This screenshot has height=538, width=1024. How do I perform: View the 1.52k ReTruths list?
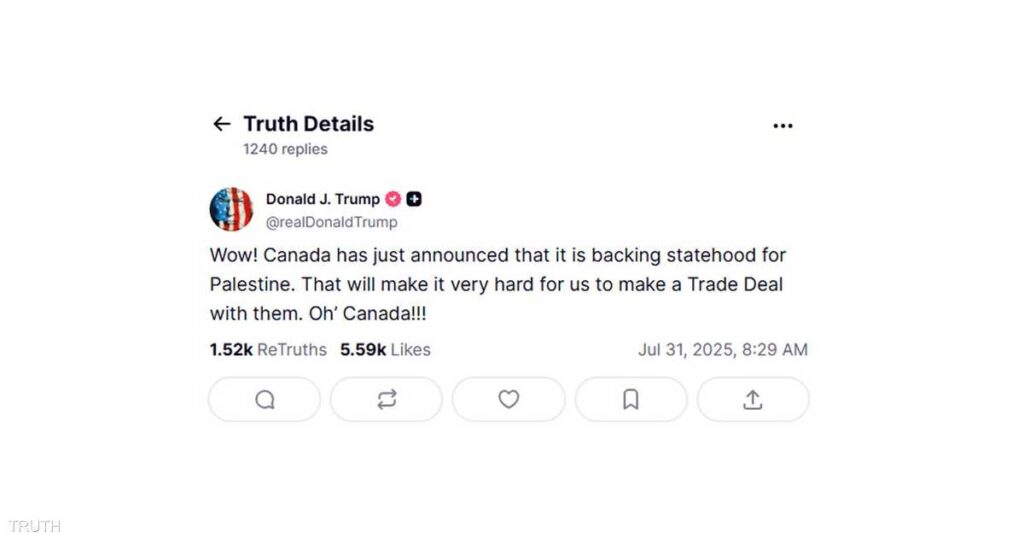click(268, 350)
